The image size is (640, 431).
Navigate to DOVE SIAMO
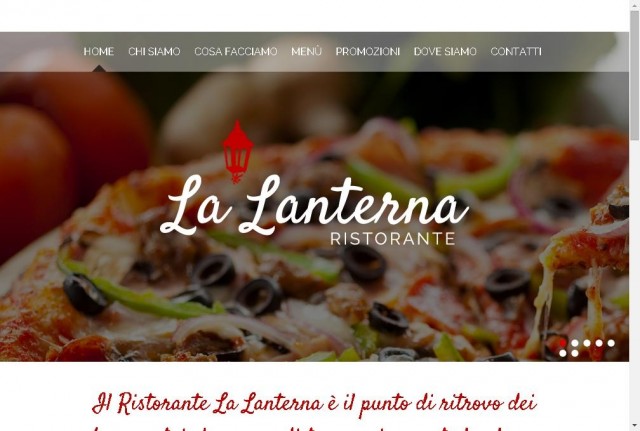445,51
